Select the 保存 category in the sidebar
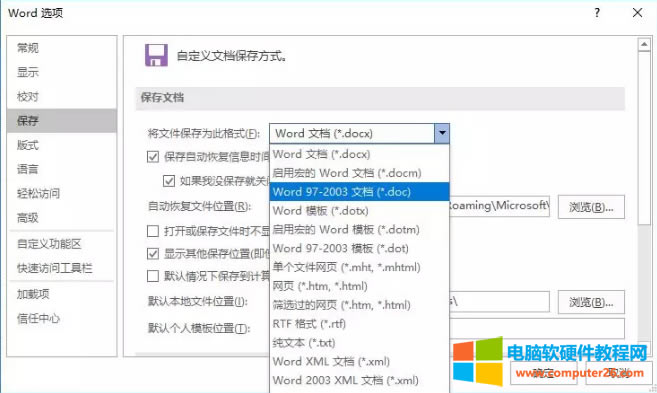 tap(62, 121)
